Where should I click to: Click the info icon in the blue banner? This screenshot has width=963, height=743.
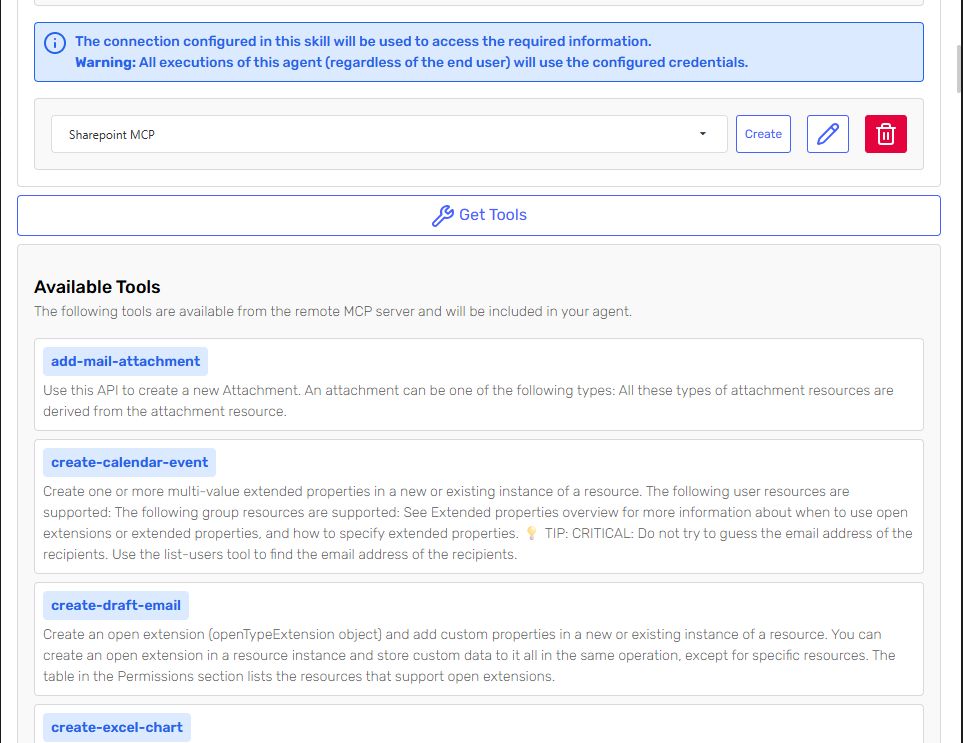[56, 43]
